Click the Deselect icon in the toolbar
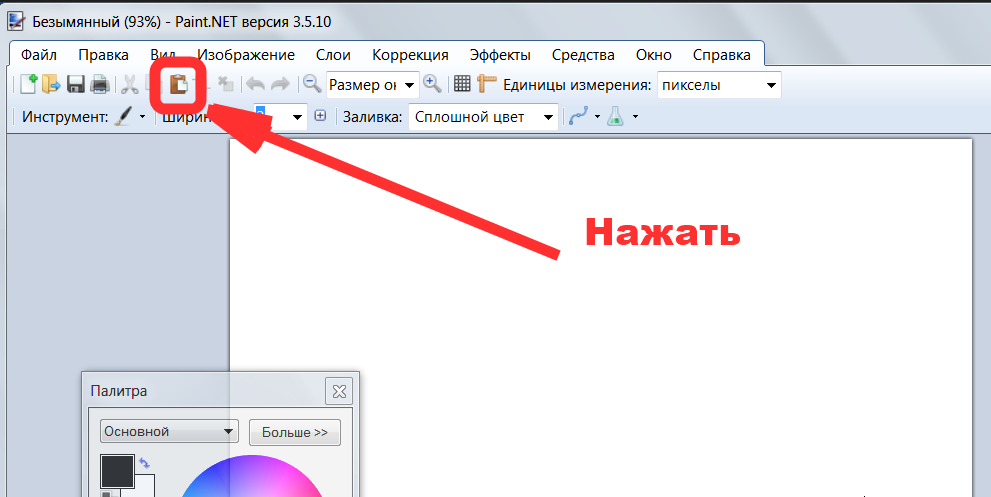 (x=225, y=84)
